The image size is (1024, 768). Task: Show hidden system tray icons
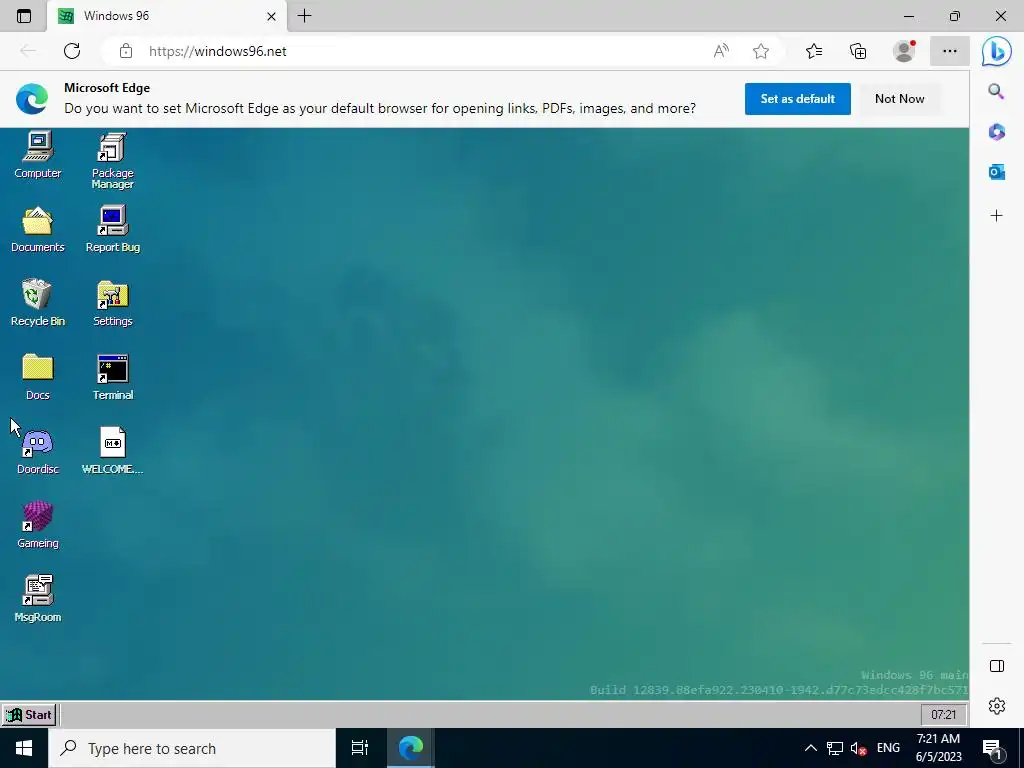pos(810,748)
